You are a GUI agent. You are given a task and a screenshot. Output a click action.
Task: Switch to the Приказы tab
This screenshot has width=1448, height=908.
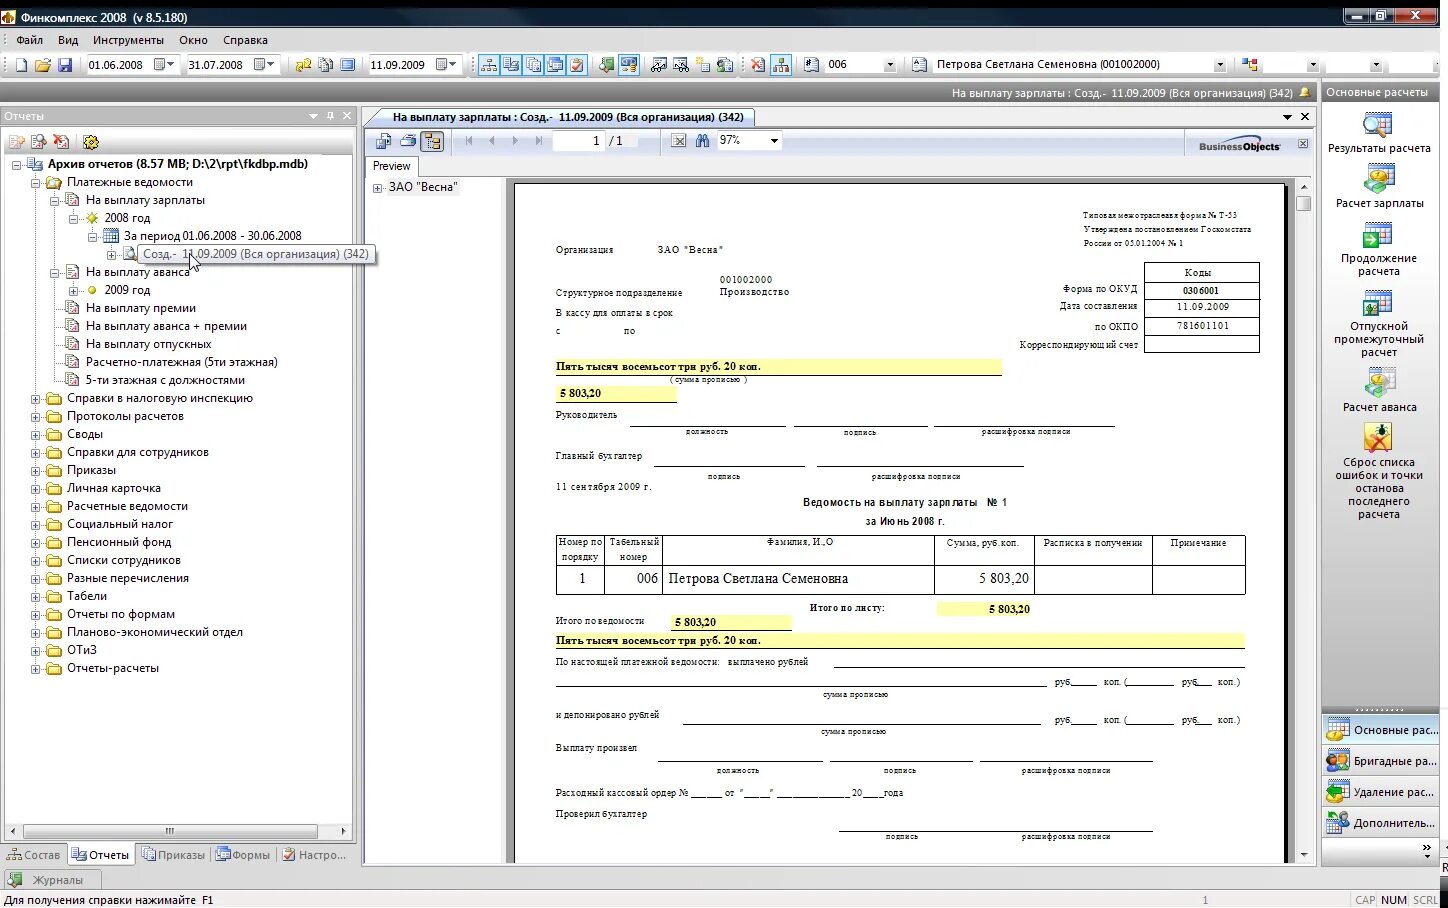tap(172, 855)
